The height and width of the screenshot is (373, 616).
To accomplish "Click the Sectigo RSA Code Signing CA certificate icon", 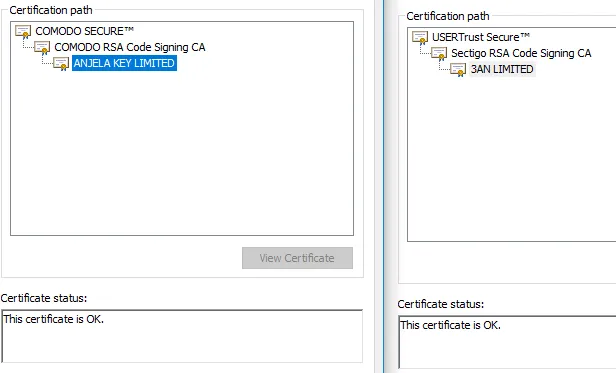I will tap(439, 53).
